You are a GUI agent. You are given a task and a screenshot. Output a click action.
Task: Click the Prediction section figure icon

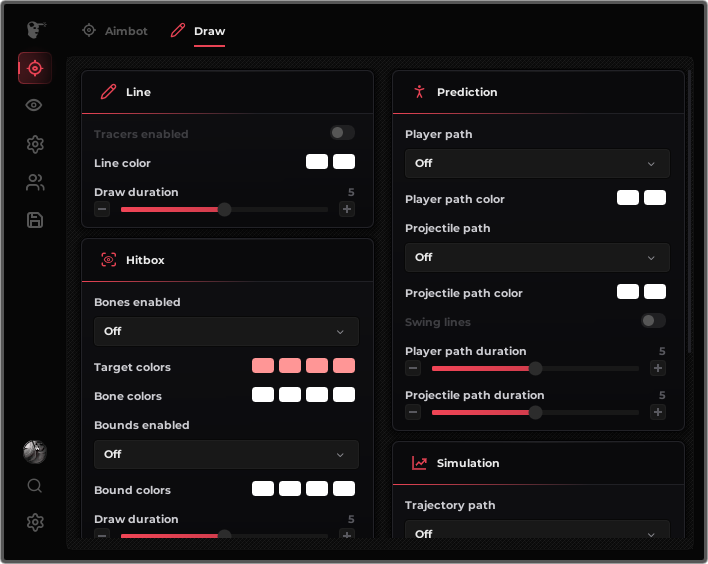pos(419,92)
